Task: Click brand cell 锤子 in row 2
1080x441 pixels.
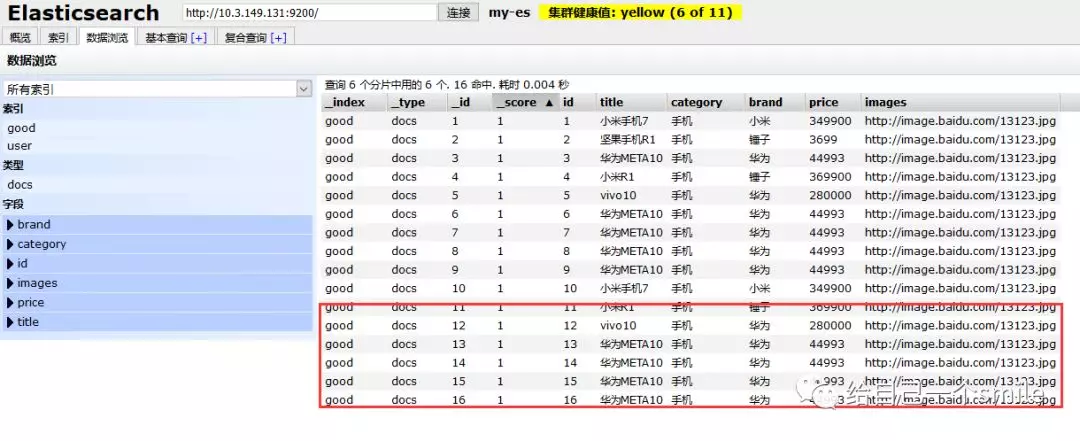Action: (760, 140)
